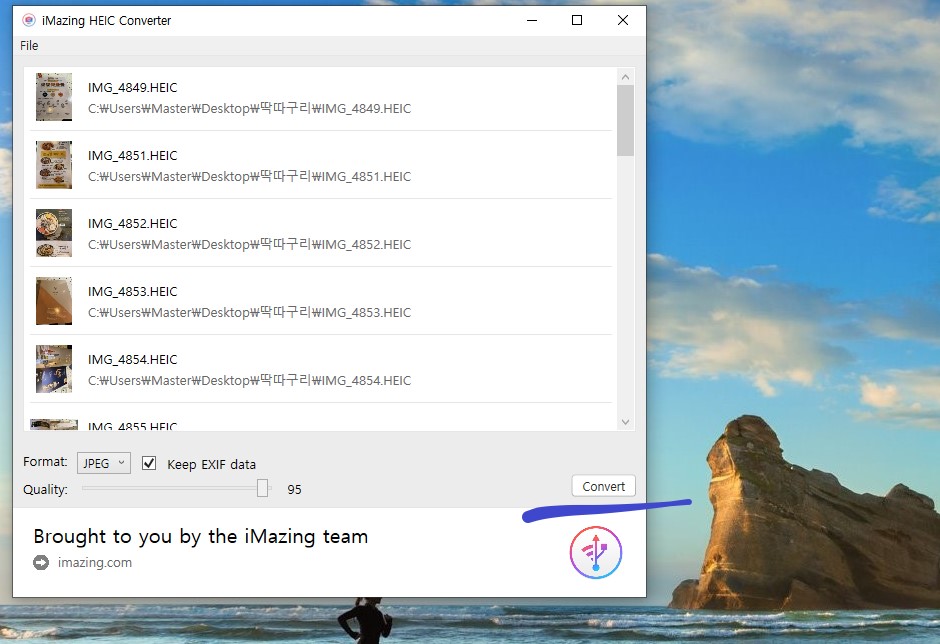Select the IMG_4853.HEIC thumbnail
940x644 pixels.
(54, 301)
